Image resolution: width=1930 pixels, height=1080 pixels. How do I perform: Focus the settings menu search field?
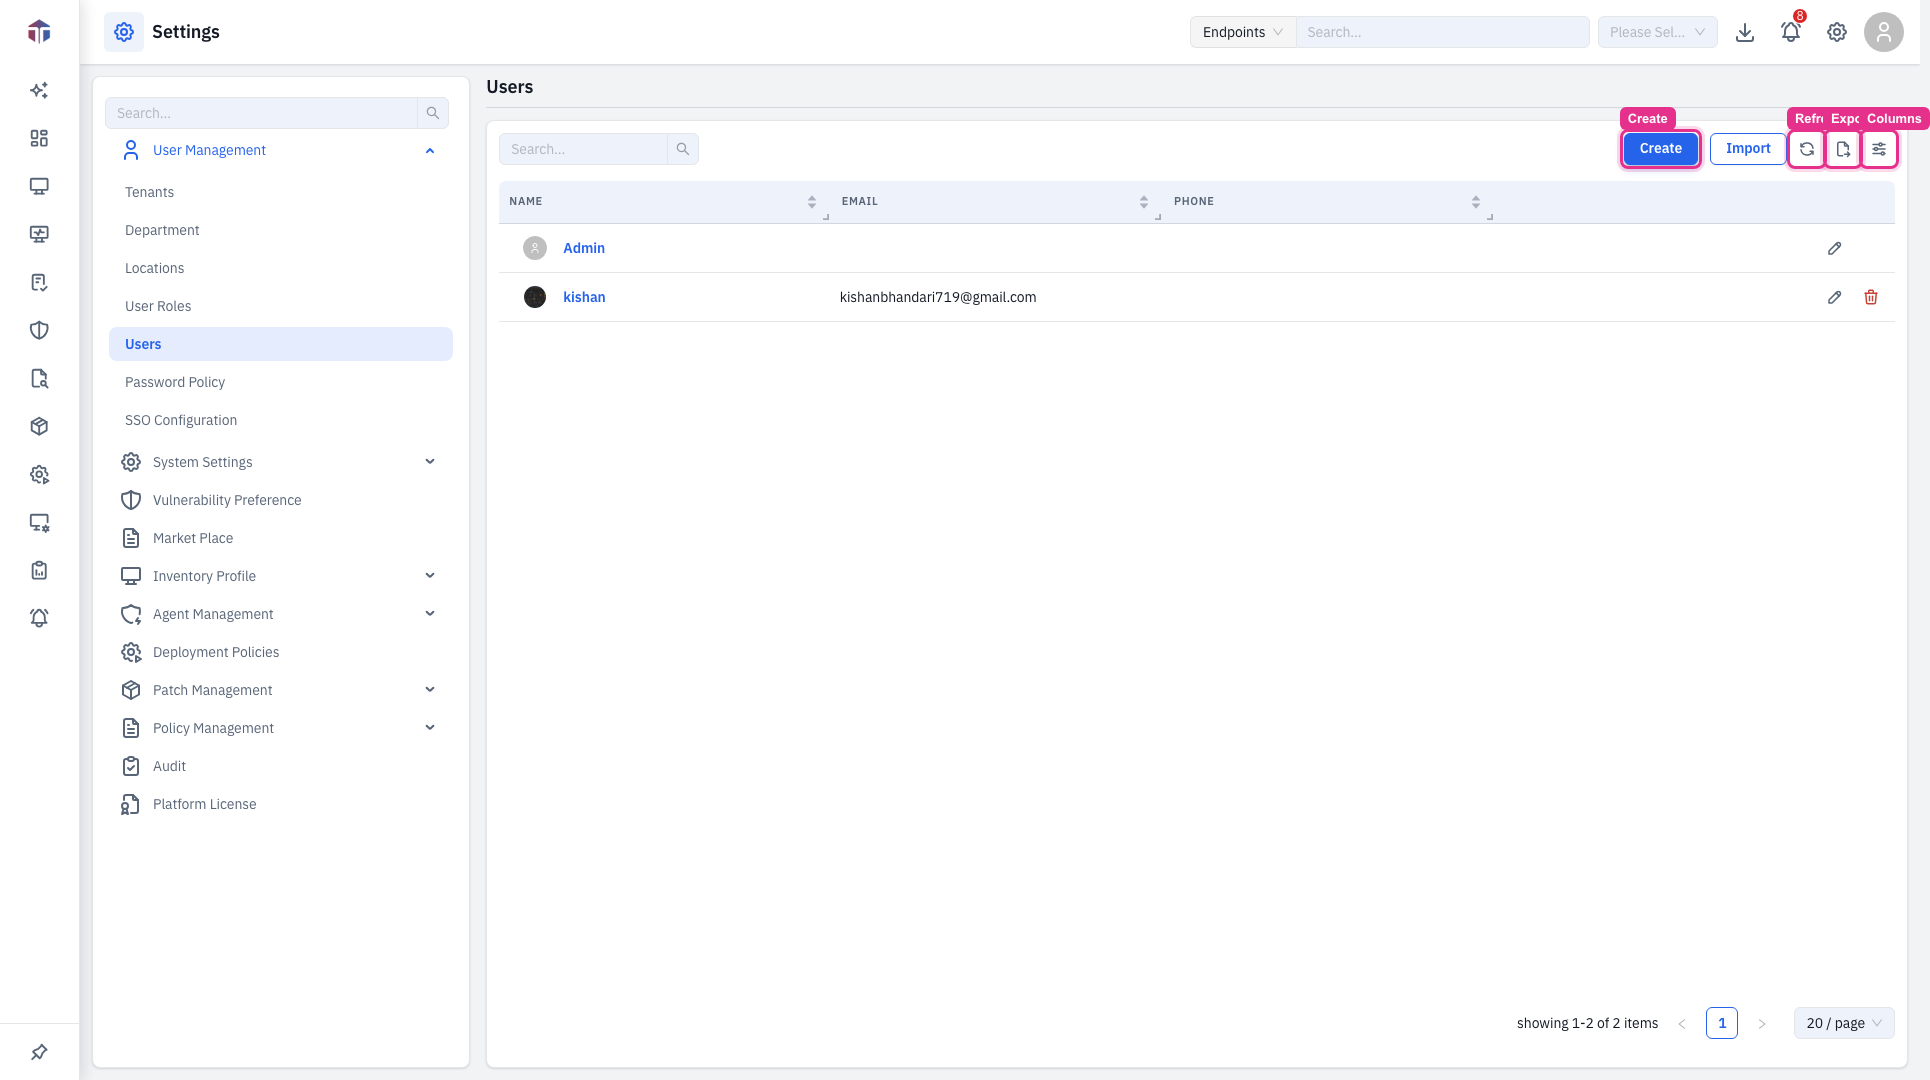click(261, 113)
